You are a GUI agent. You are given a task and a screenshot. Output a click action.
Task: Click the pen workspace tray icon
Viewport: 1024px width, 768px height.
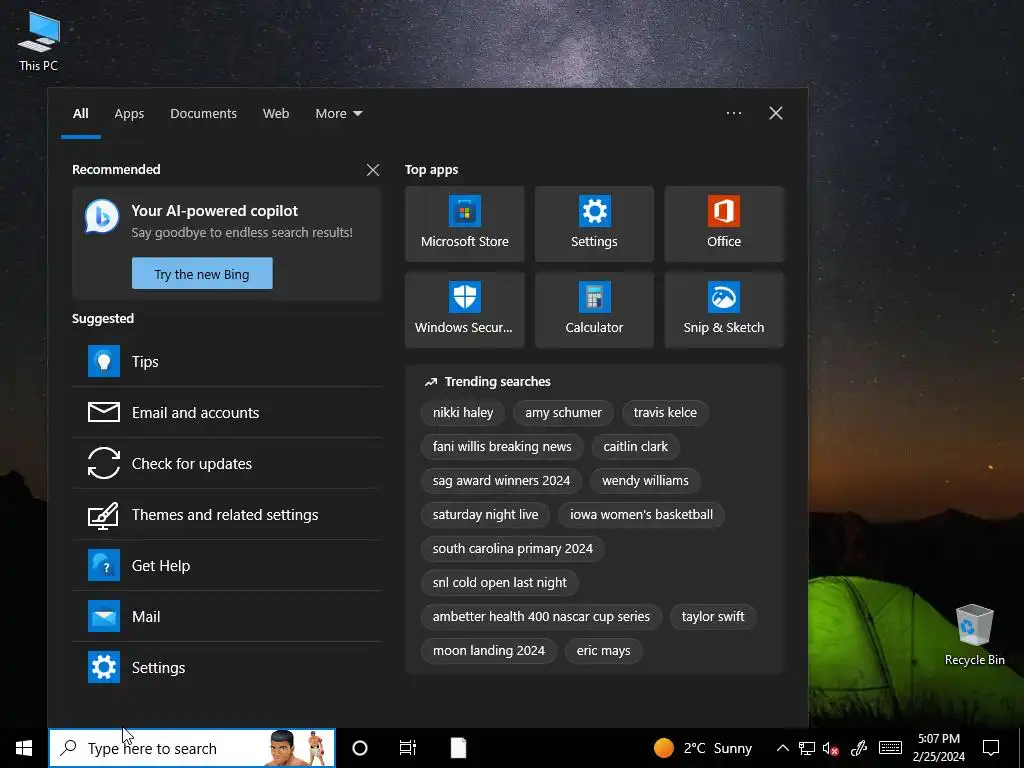[858, 748]
